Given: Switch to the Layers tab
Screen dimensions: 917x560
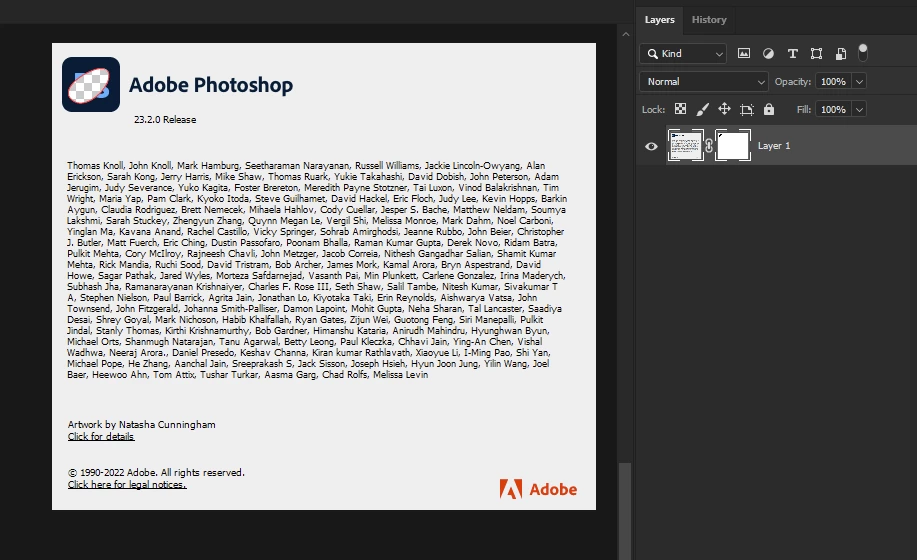Looking at the screenshot, I should (x=659, y=20).
